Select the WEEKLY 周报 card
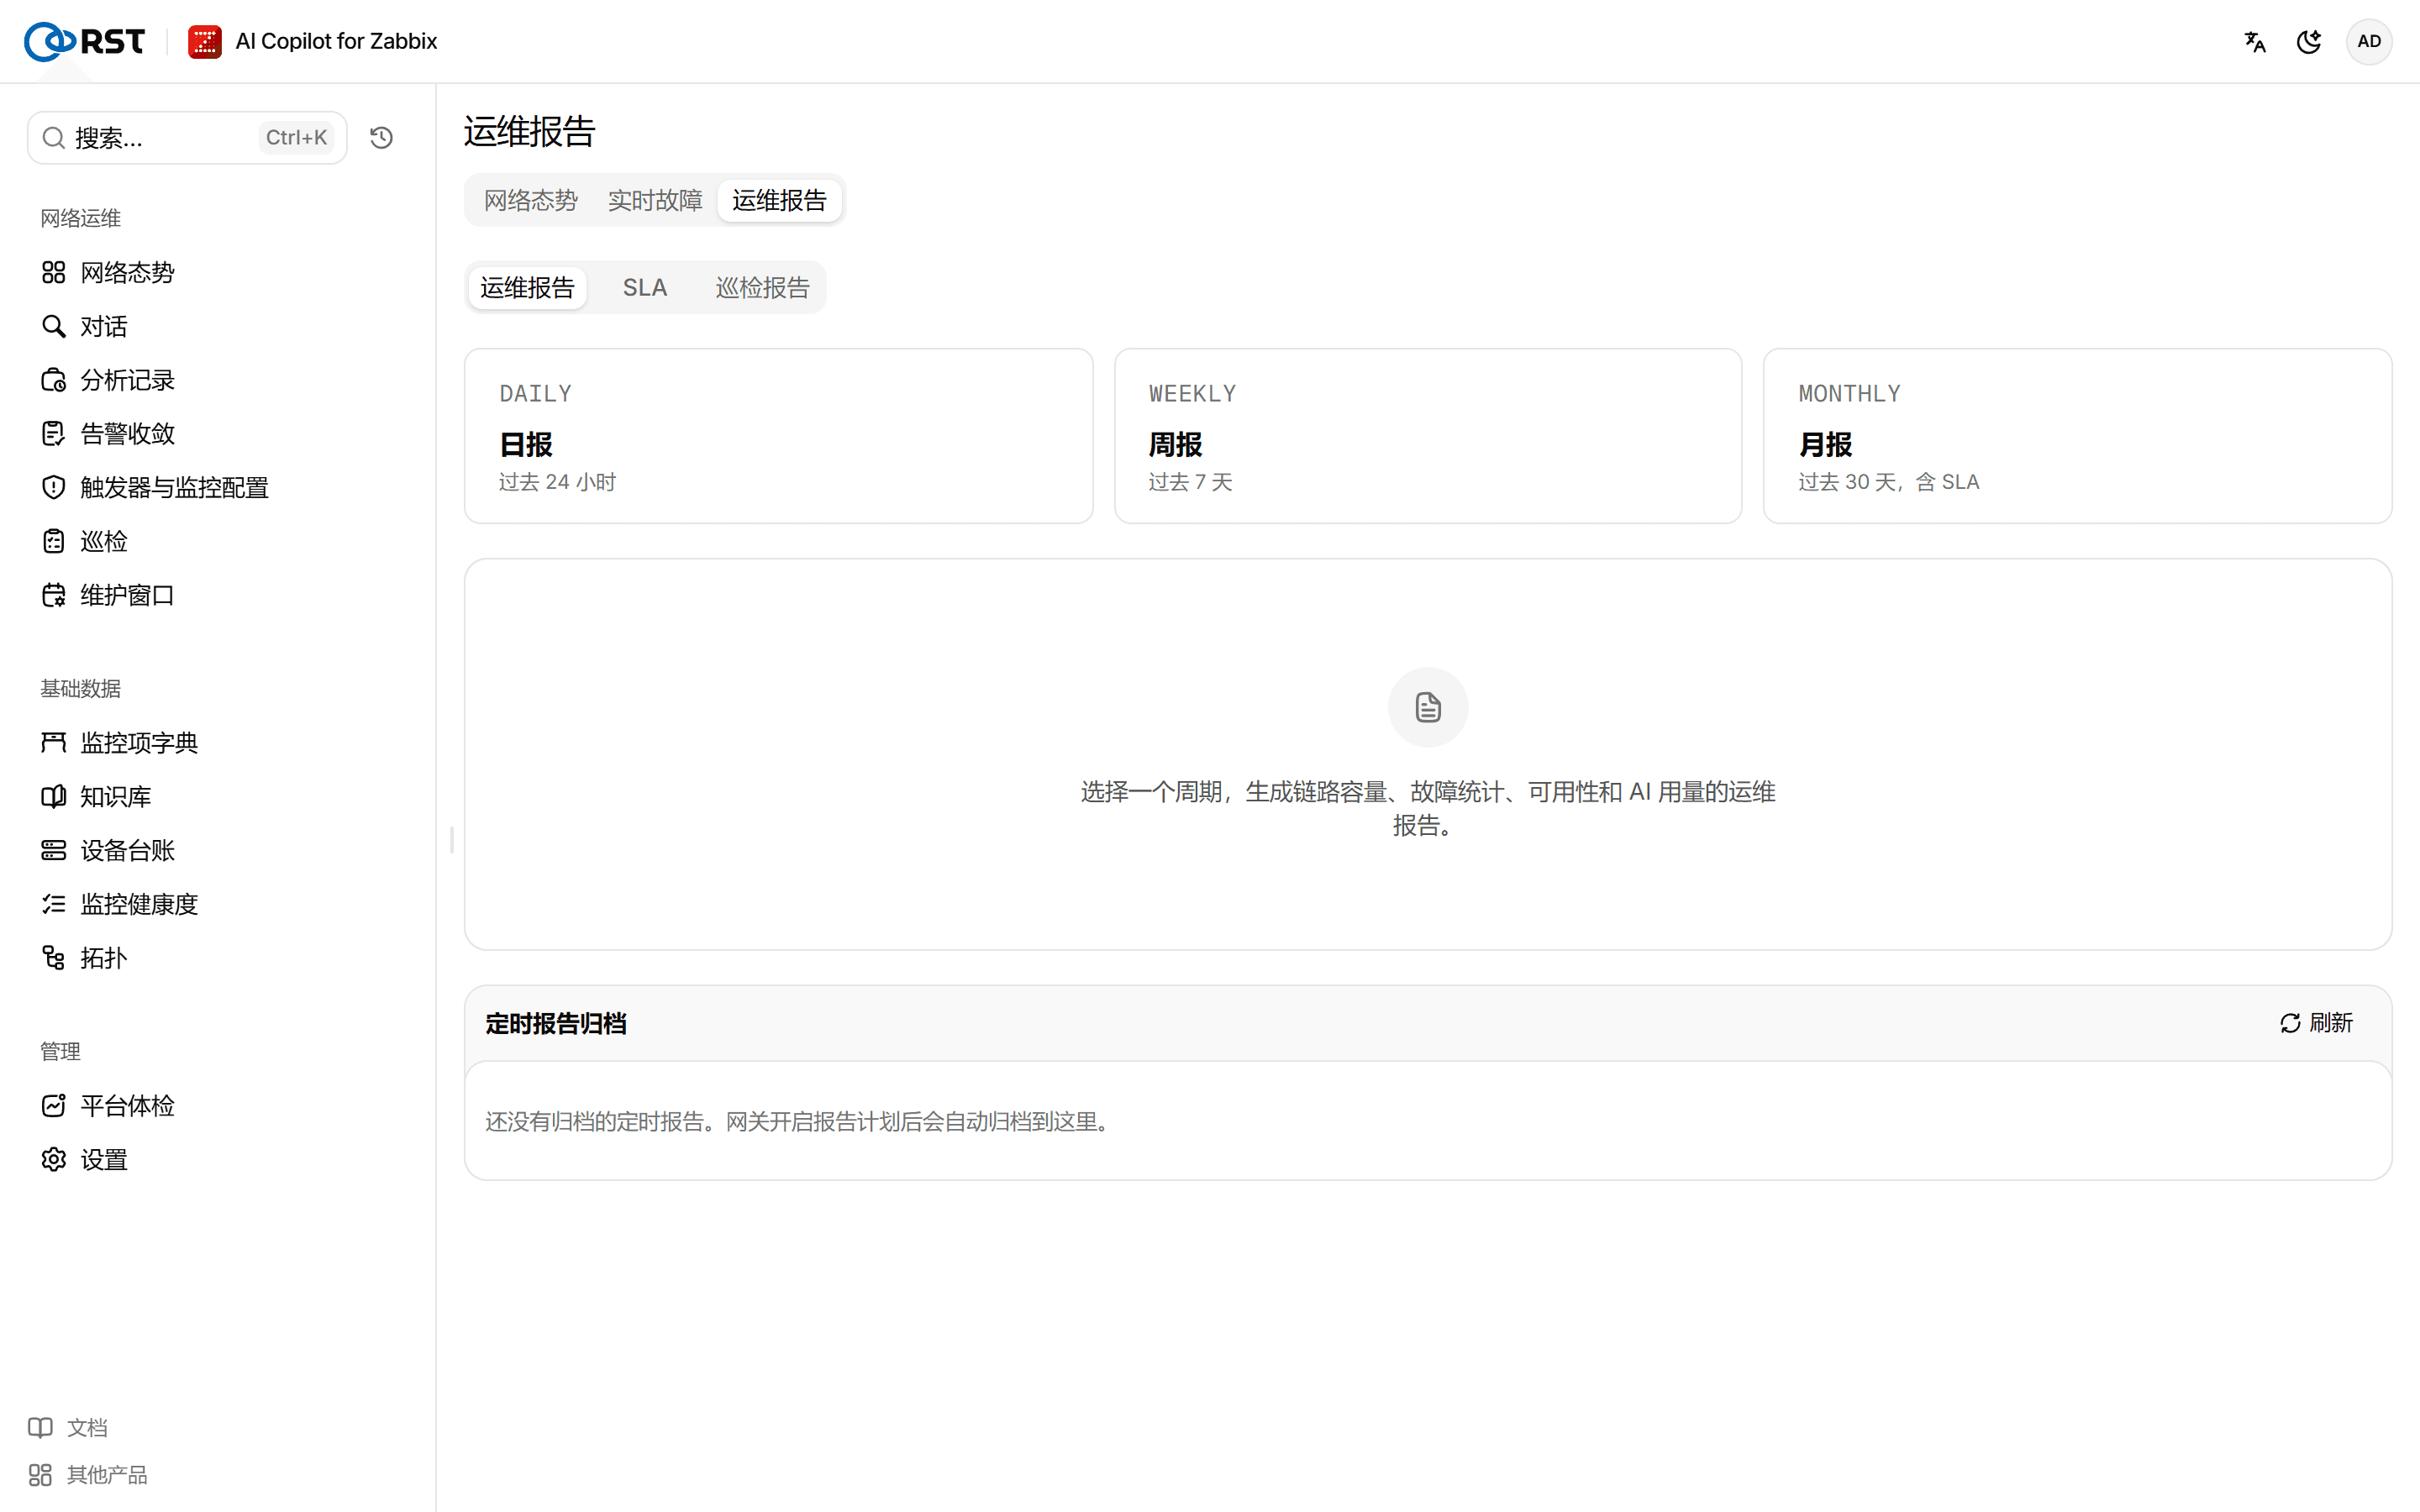This screenshot has width=2420, height=1512. pos(1428,436)
